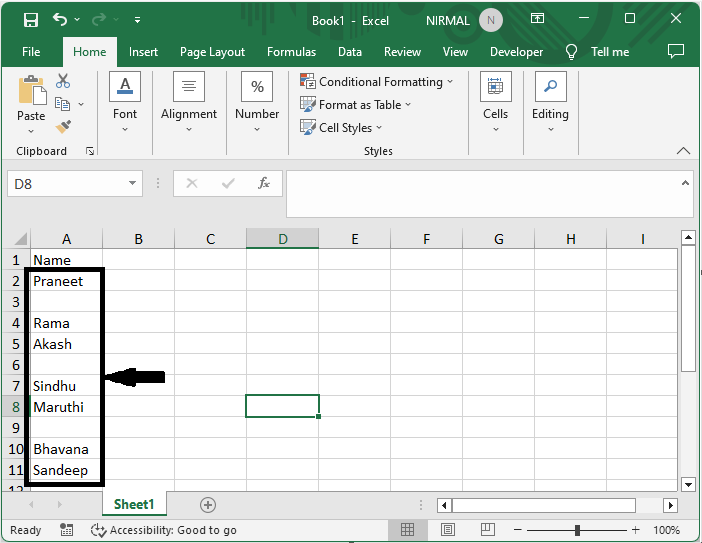Click the Enter checkmark in formula bar
702x543 pixels.
click(228, 183)
